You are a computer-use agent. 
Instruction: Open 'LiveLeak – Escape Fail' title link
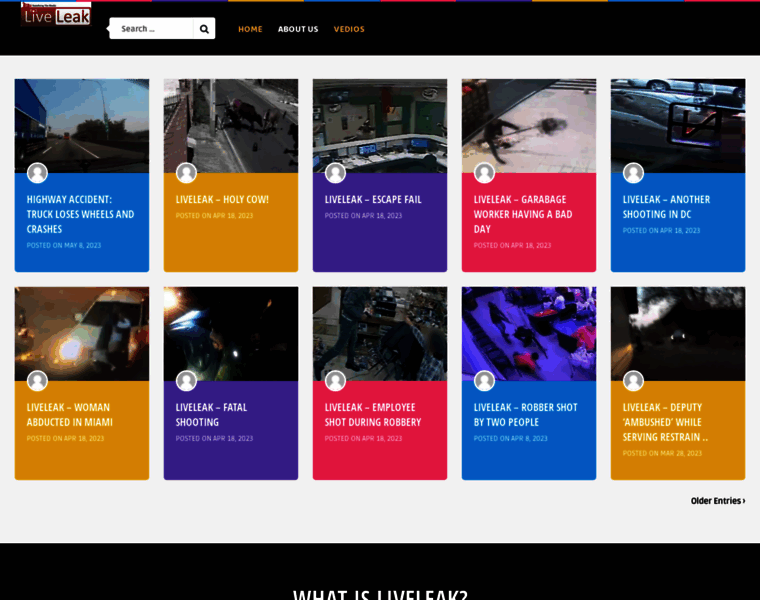pyautogui.click(x=373, y=199)
